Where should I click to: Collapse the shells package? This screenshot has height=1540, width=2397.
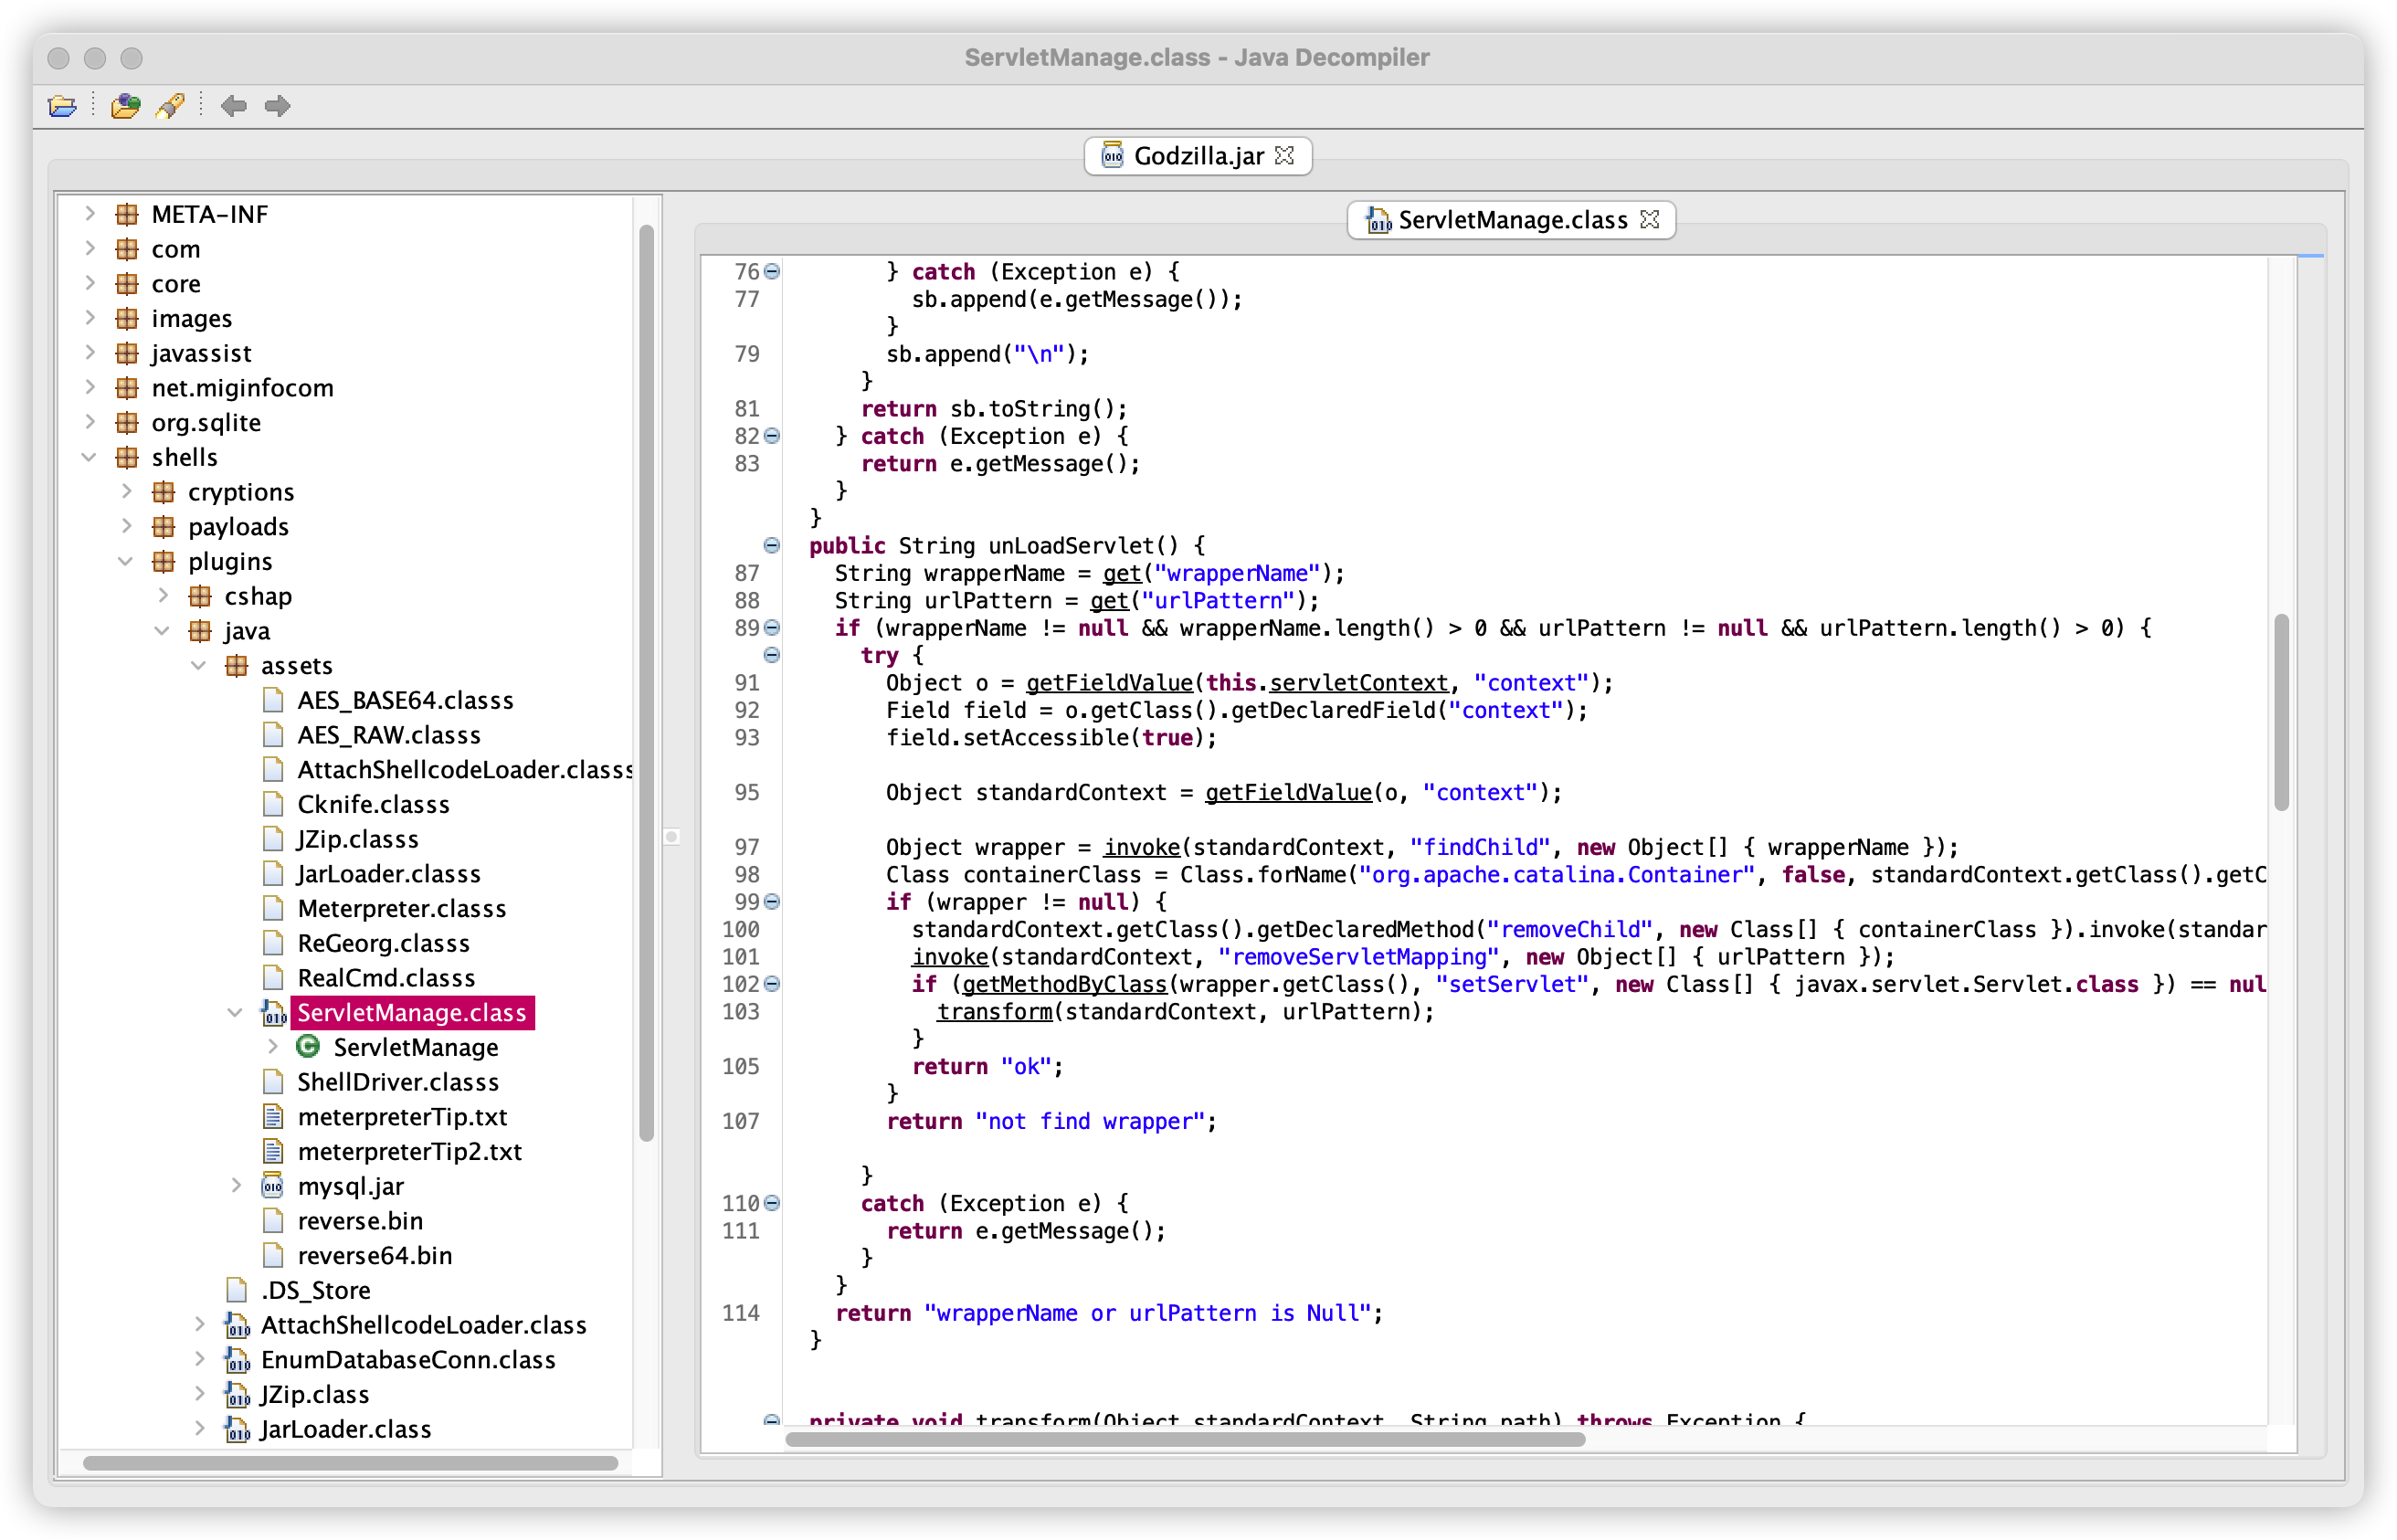click(89, 457)
